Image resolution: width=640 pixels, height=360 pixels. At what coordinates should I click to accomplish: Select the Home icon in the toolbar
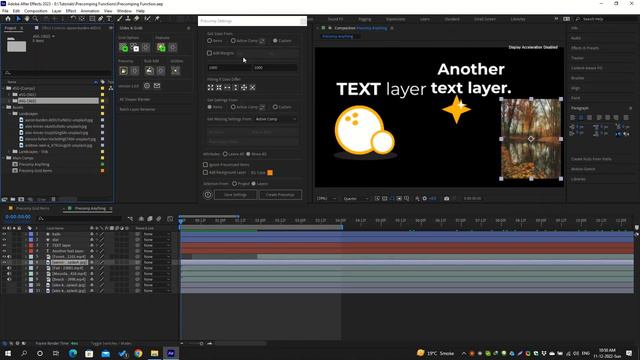(x=8, y=19)
